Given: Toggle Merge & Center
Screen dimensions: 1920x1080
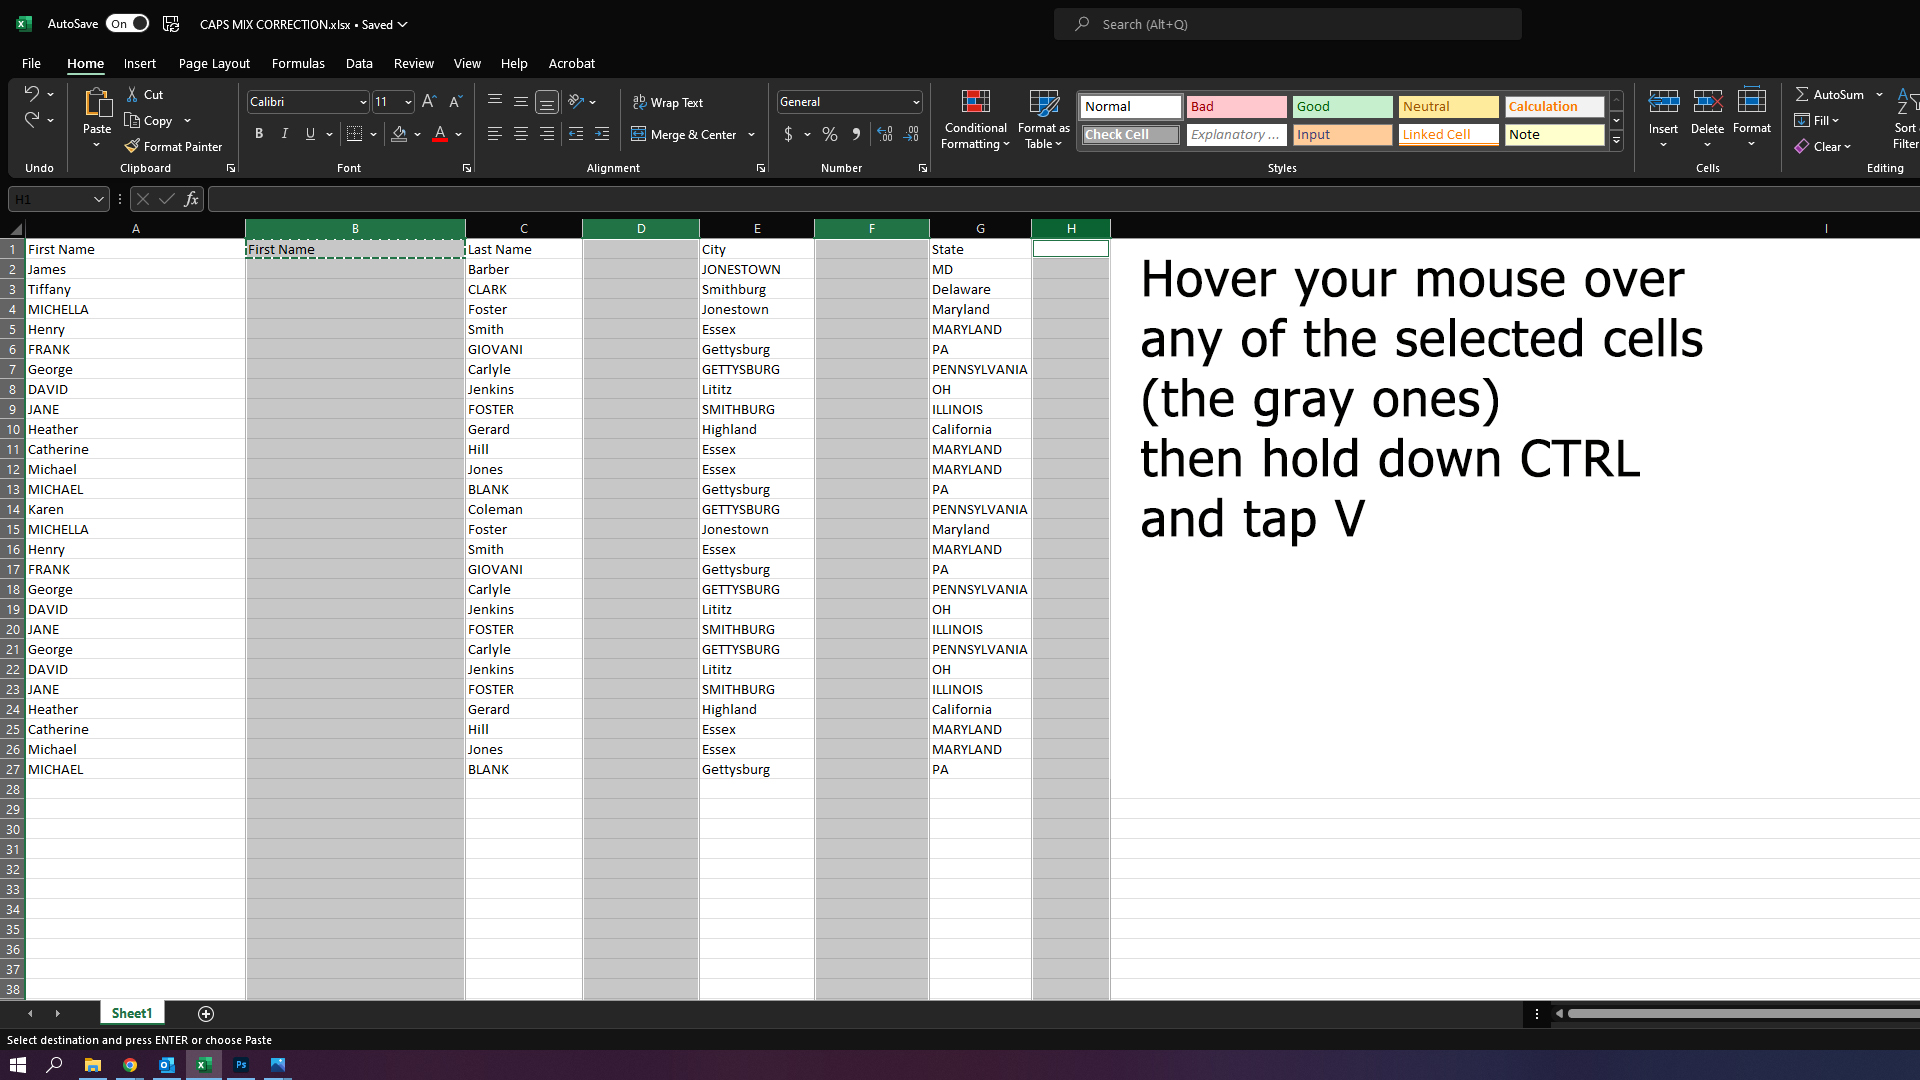Looking at the screenshot, I should 684,134.
